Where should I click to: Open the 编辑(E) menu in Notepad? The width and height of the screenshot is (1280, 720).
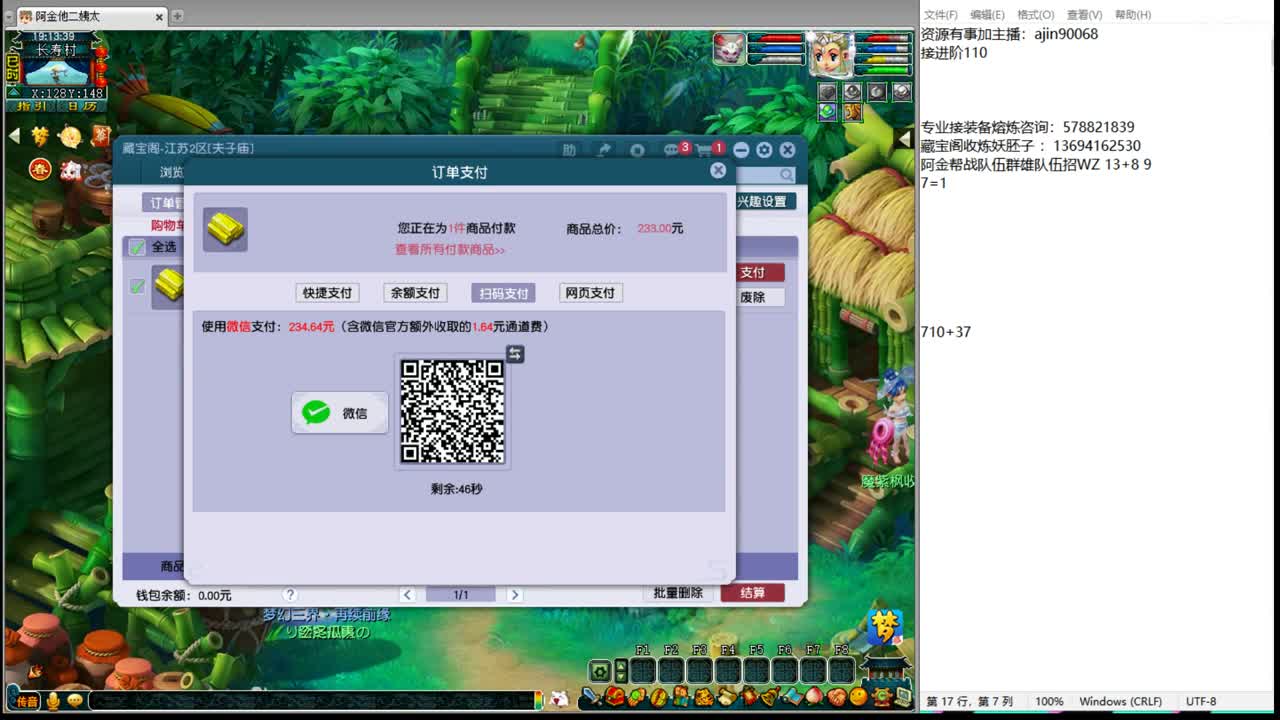click(987, 15)
